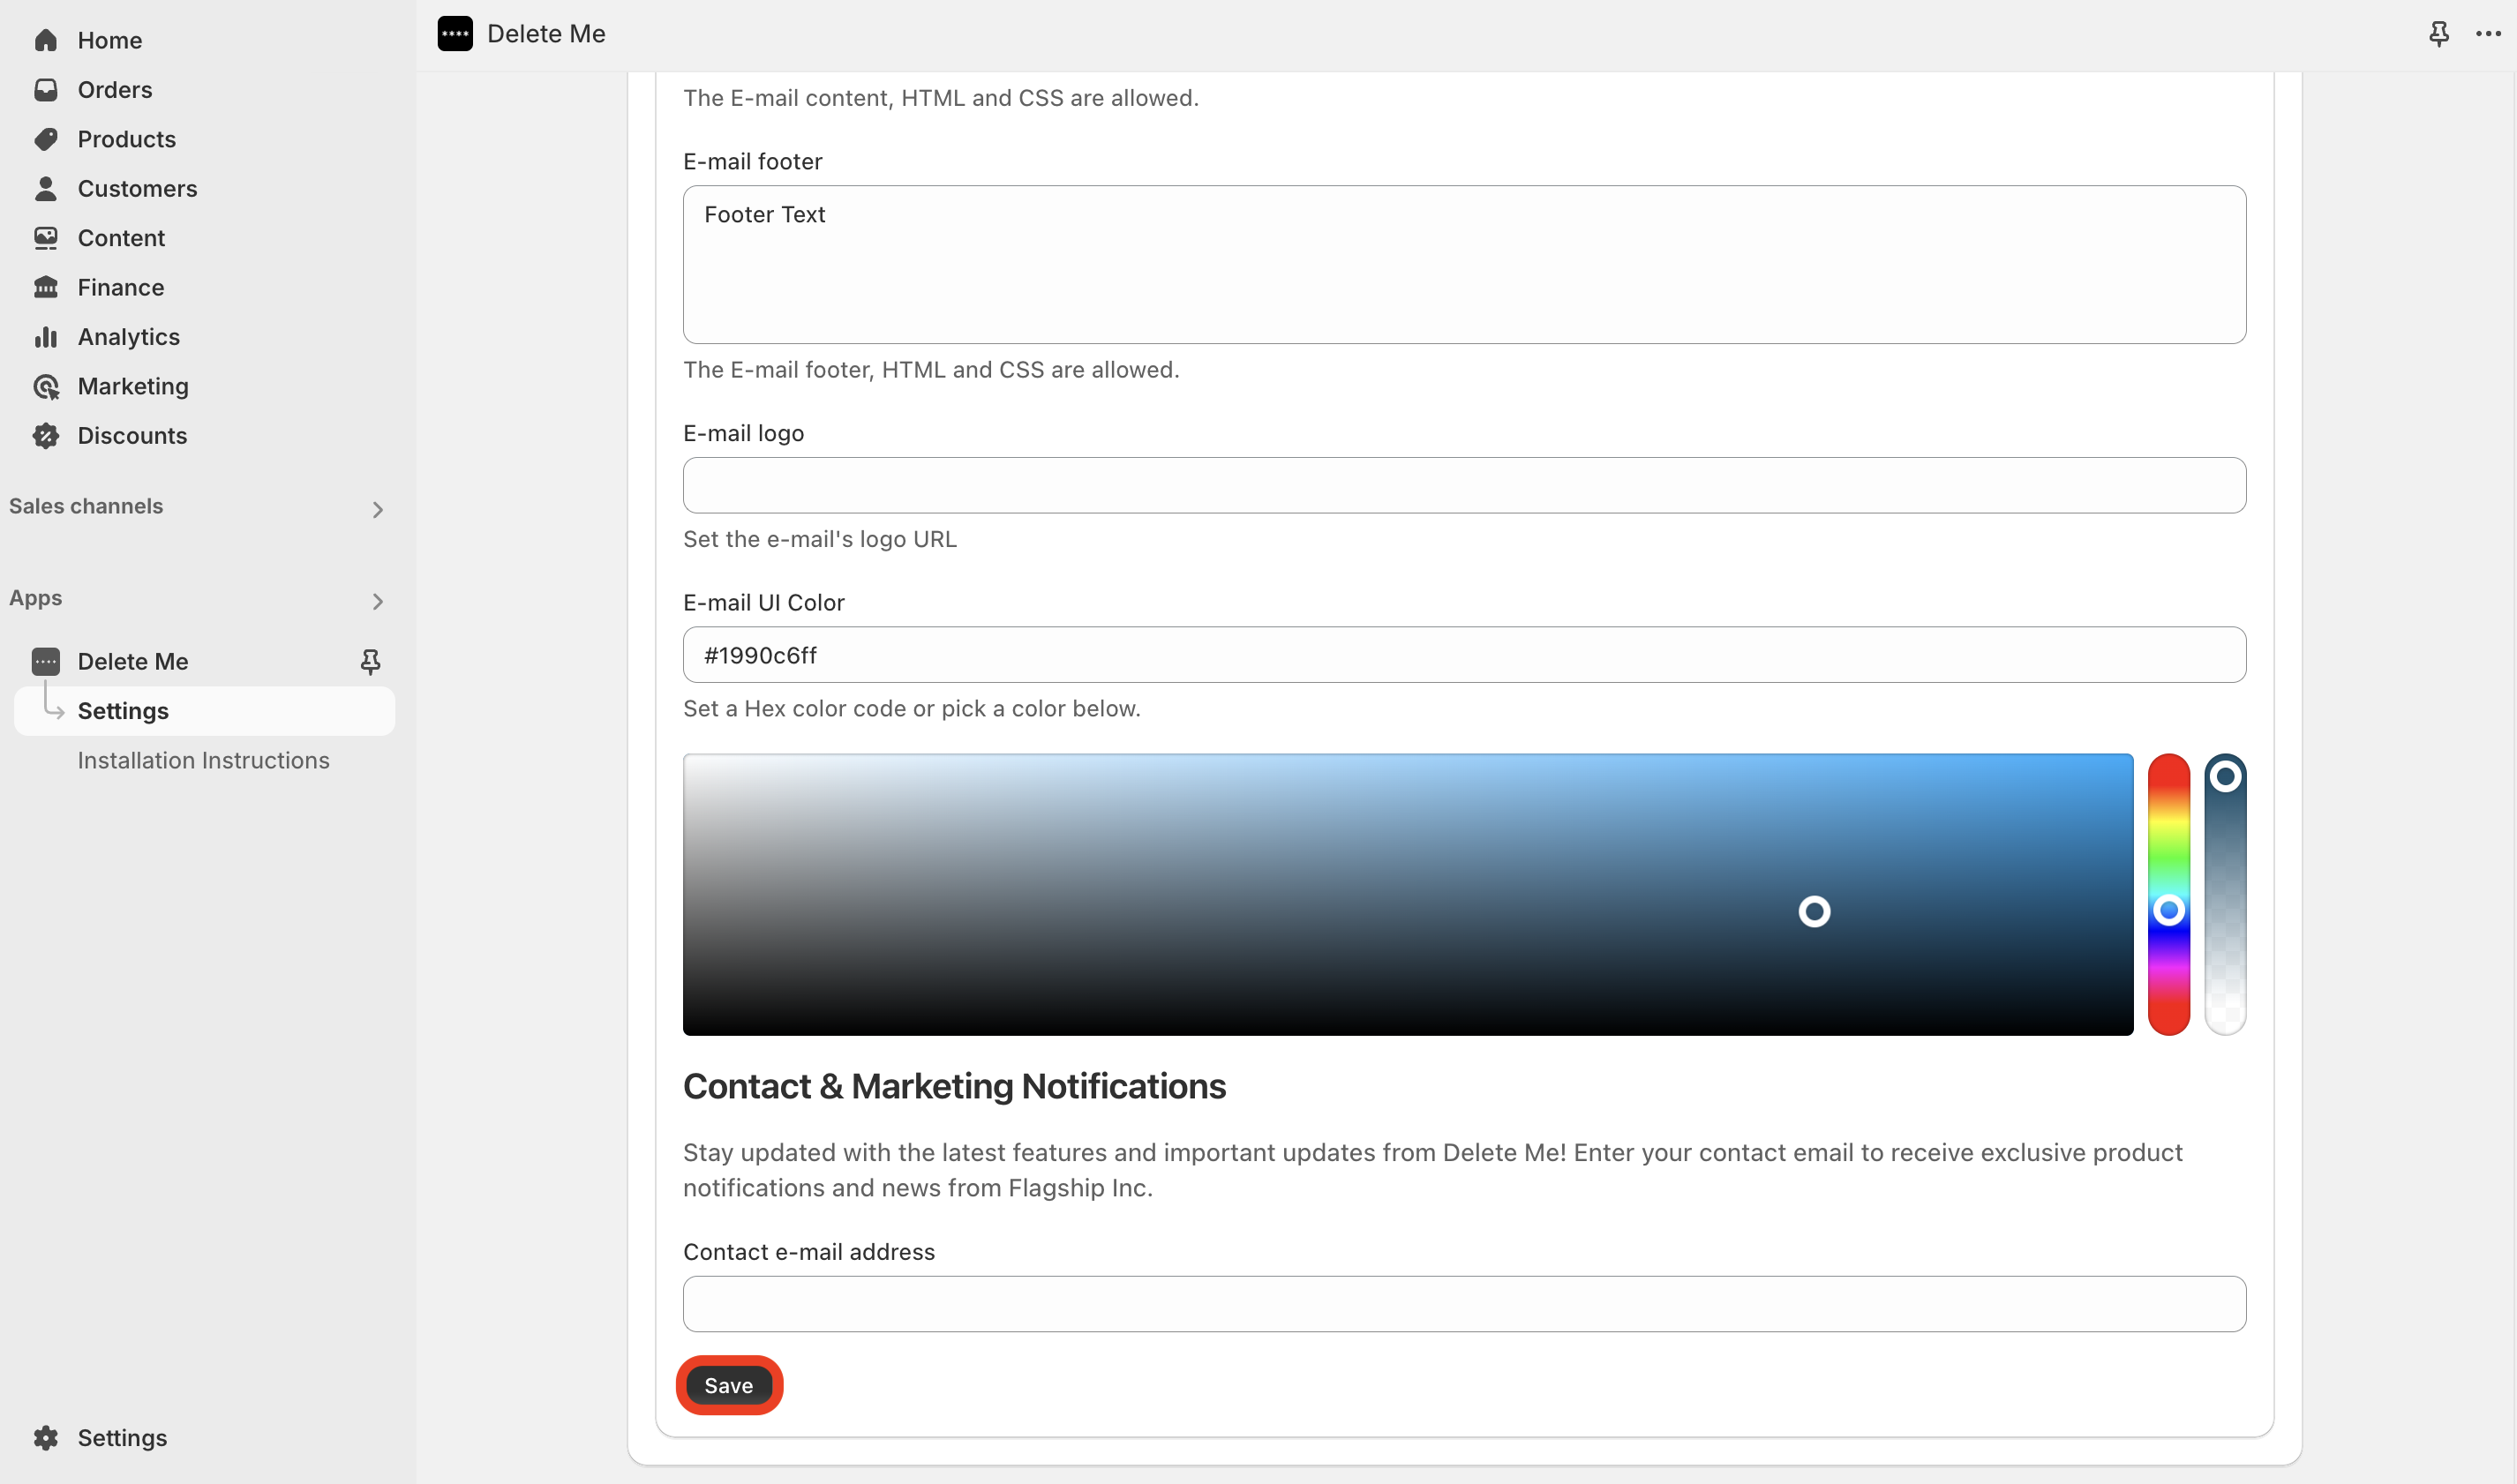Image resolution: width=2517 pixels, height=1484 pixels.
Task: Open the Products section
Action: (x=127, y=139)
